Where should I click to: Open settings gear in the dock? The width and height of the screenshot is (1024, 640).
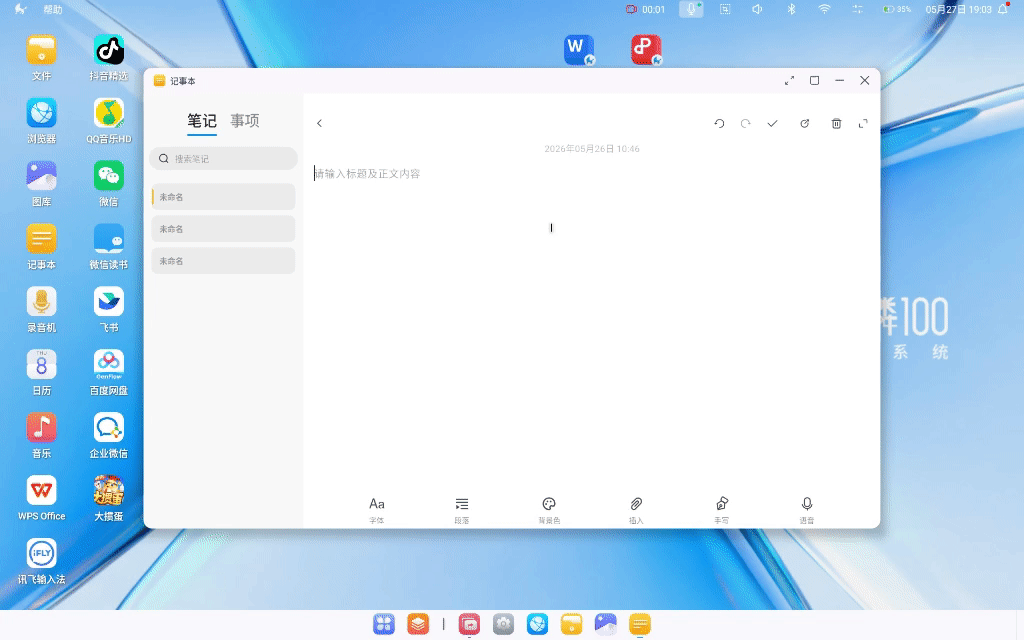(x=503, y=624)
